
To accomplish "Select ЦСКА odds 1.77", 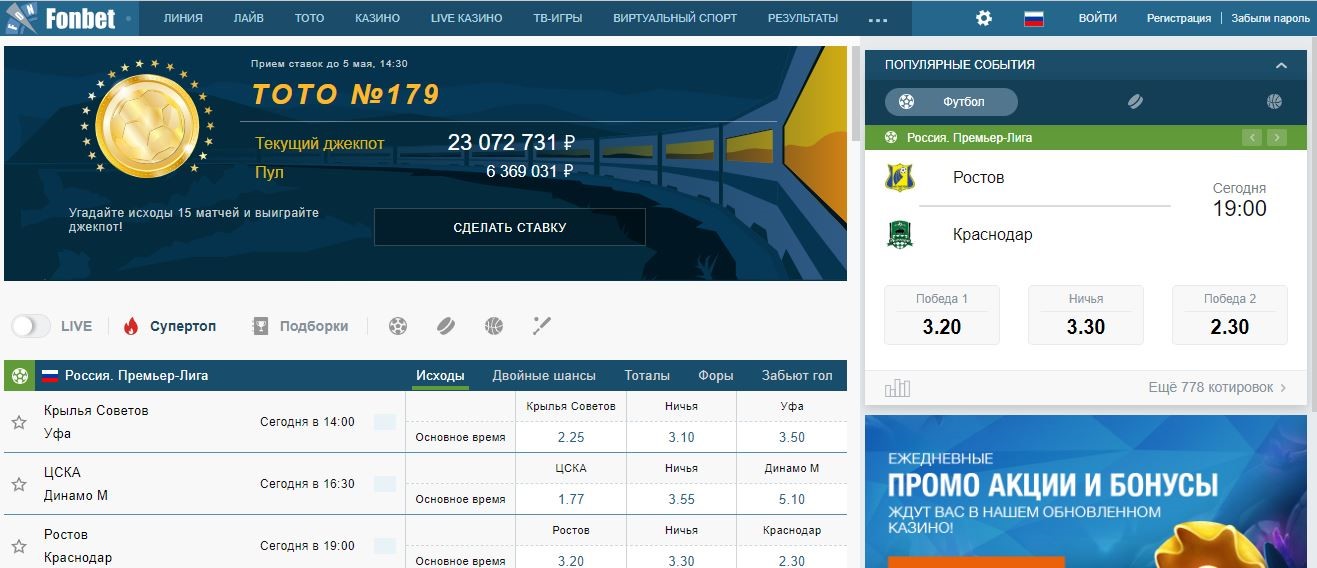I will click(571, 499).
